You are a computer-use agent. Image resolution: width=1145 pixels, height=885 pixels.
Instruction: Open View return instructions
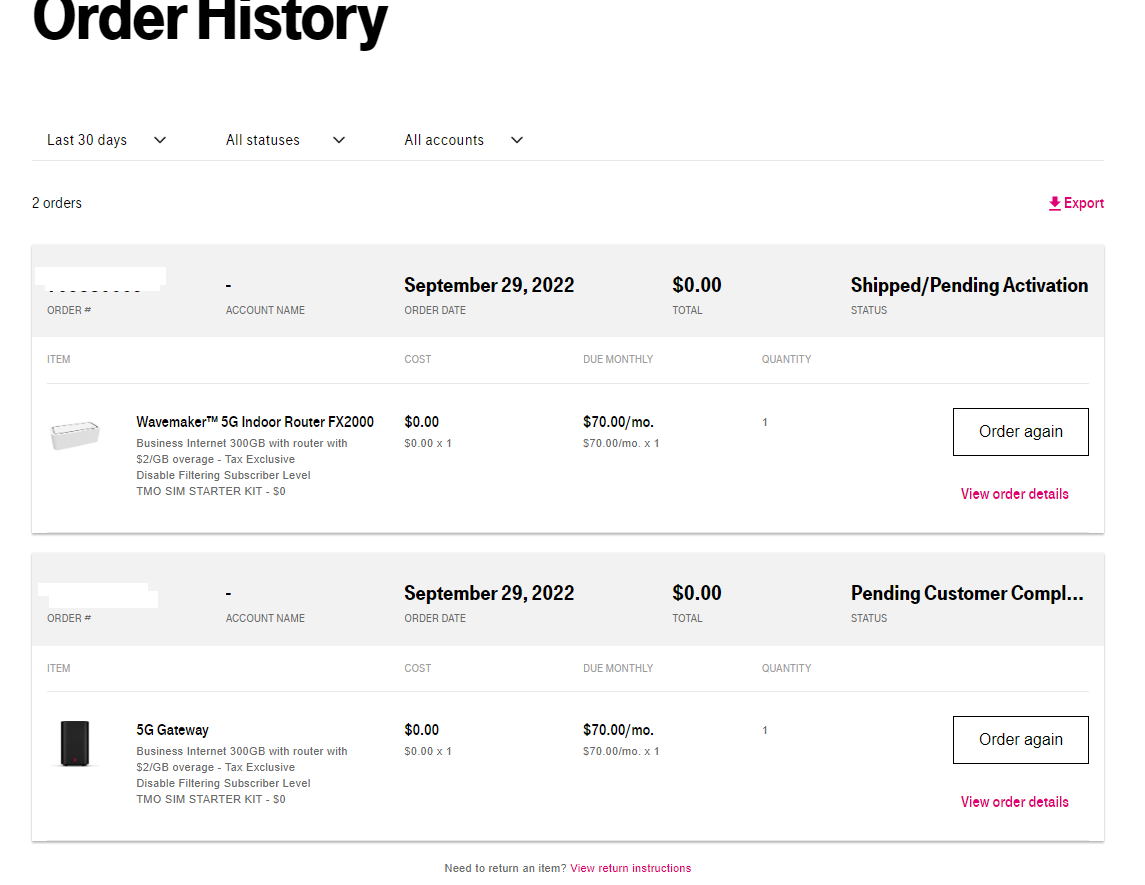[630, 868]
